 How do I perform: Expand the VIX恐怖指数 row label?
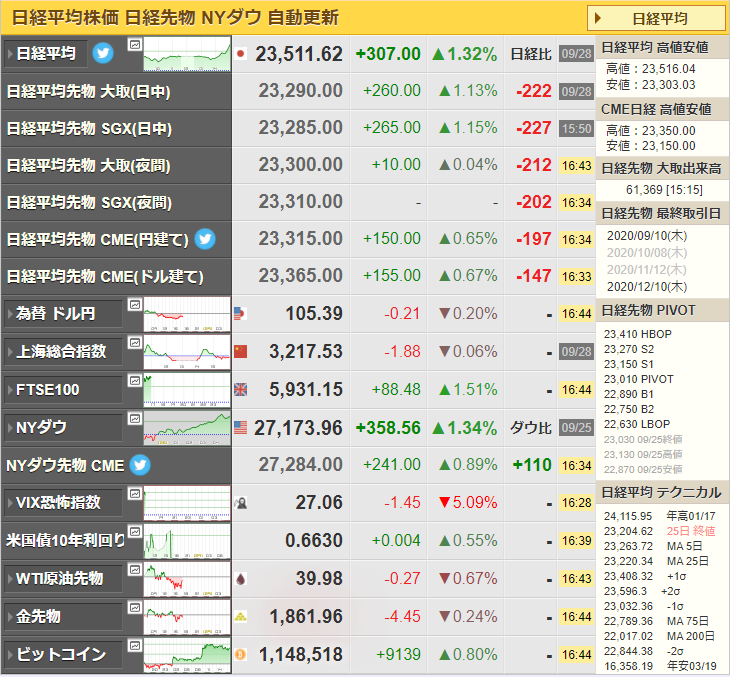point(63,502)
